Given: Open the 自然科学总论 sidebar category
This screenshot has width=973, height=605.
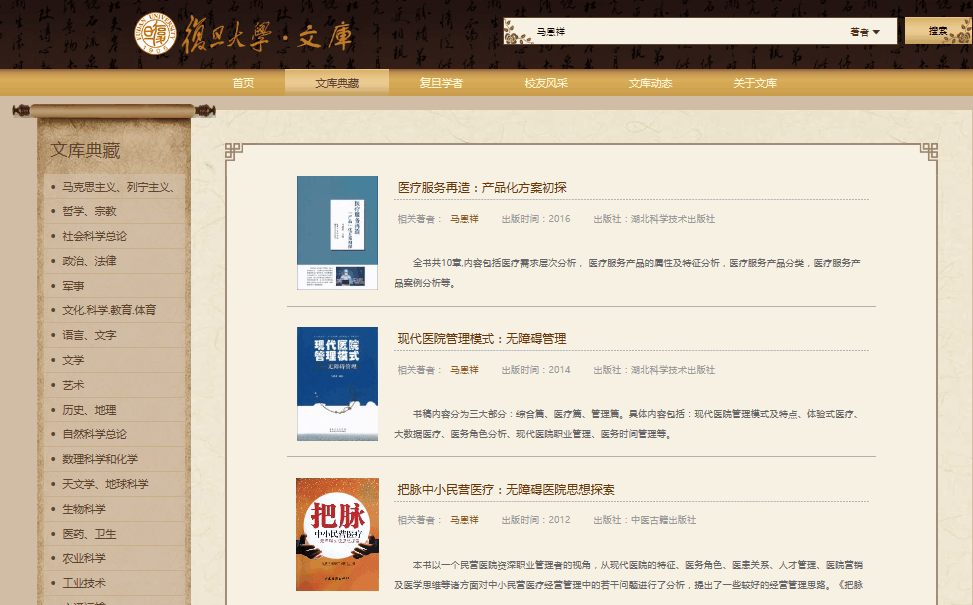Looking at the screenshot, I should click(x=94, y=434).
